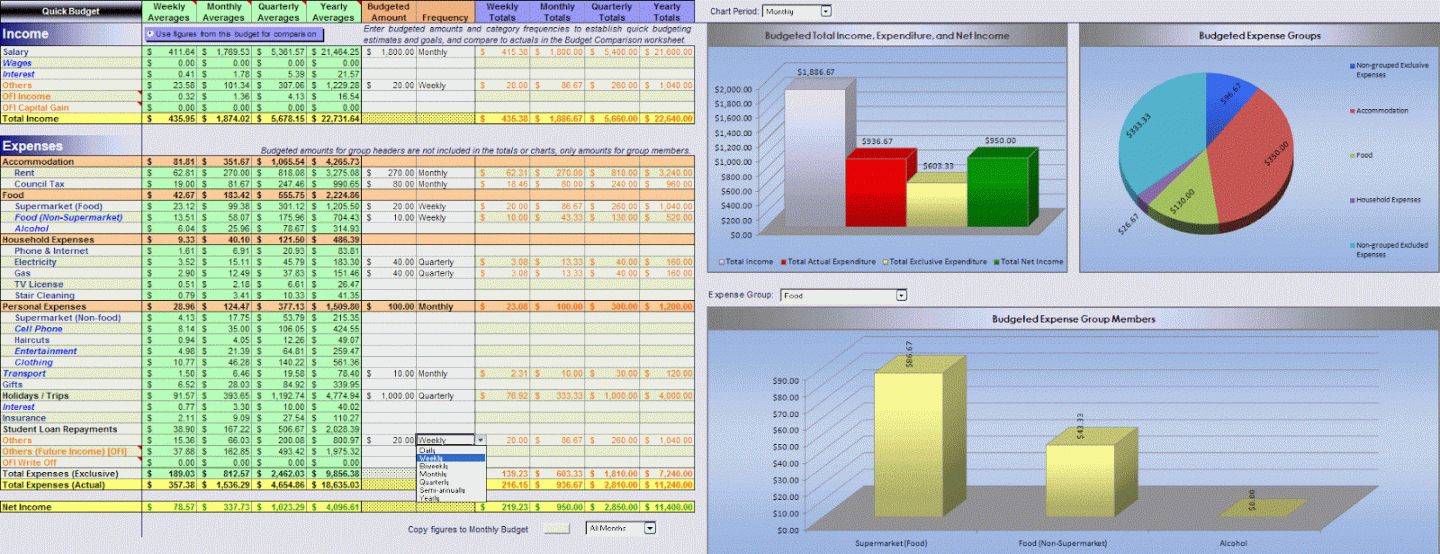Click the Rent frequency cell showing Monthly
Screen dimensions: 1440x554
point(445,173)
